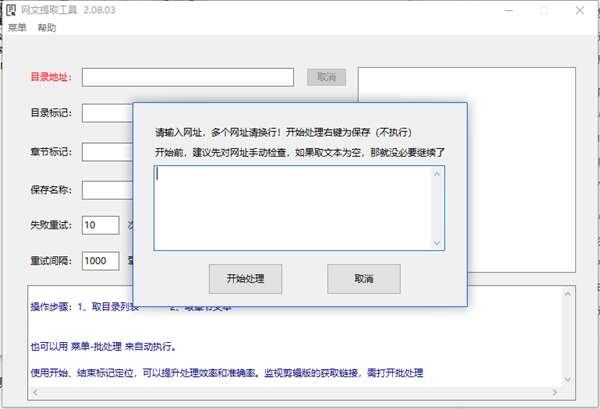The height and width of the screenshot is (409, 600).
Task: Click the 操作步骤 instruction line
Action: (131, 307)
